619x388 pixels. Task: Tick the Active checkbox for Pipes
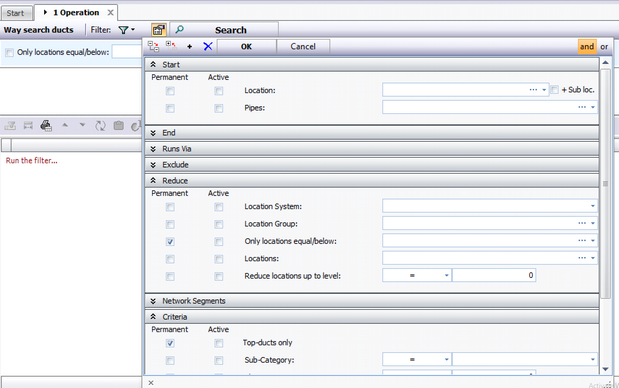219,109
